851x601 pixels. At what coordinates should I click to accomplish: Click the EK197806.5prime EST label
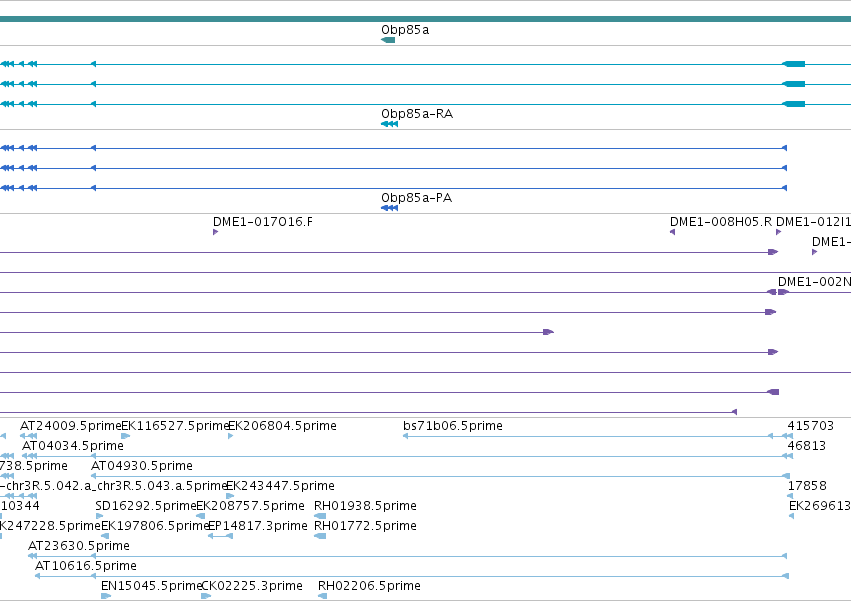tap(155, 526)
